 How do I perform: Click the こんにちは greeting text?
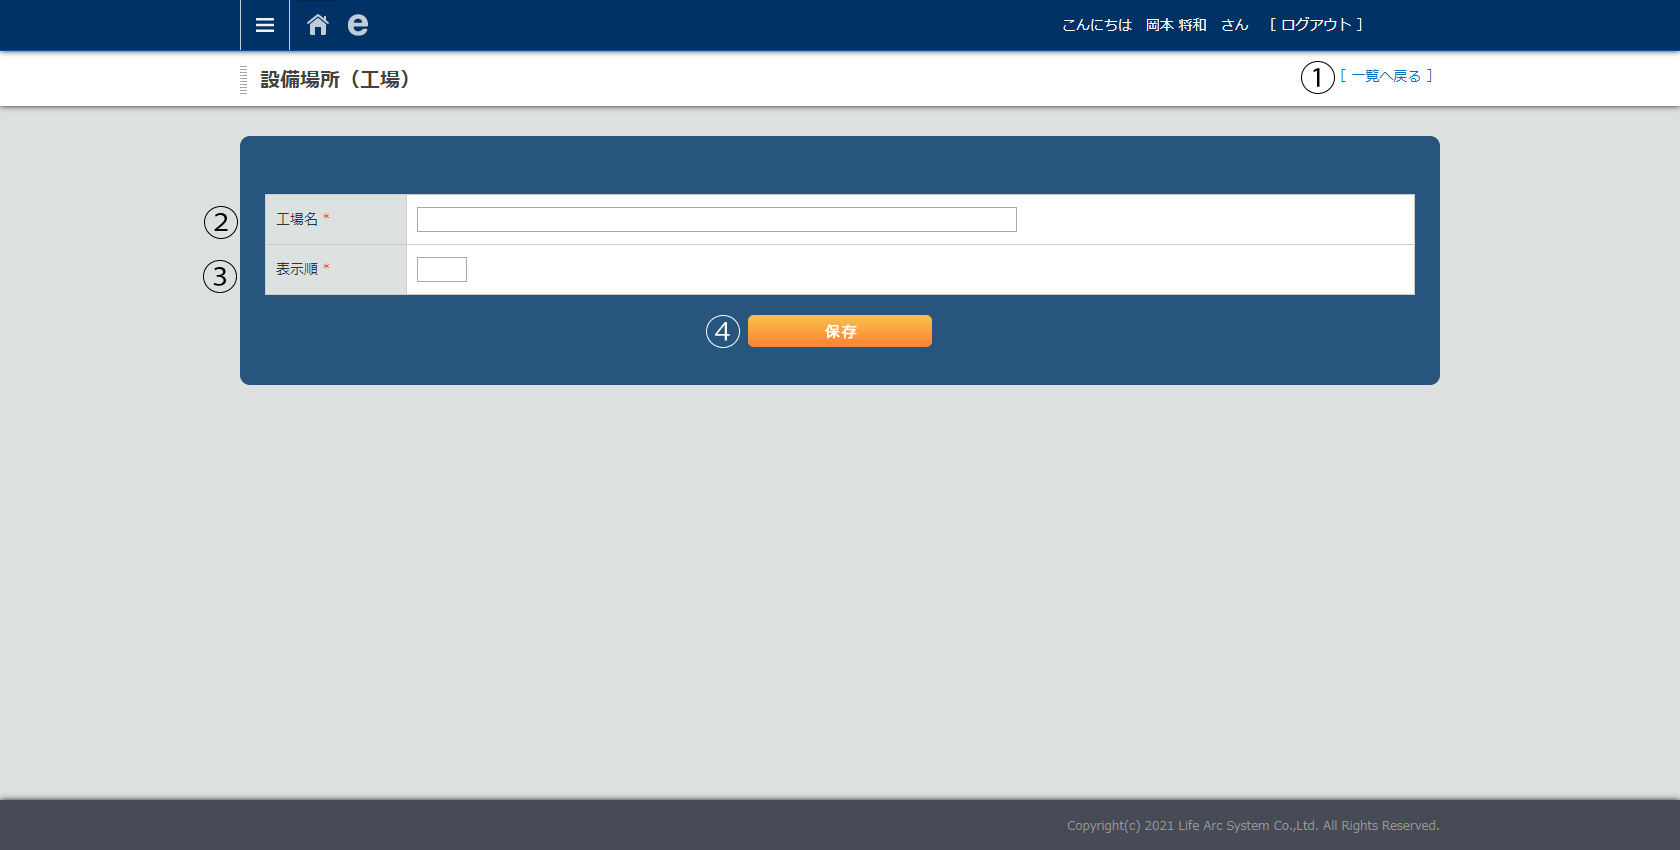tap(1097, 25)
